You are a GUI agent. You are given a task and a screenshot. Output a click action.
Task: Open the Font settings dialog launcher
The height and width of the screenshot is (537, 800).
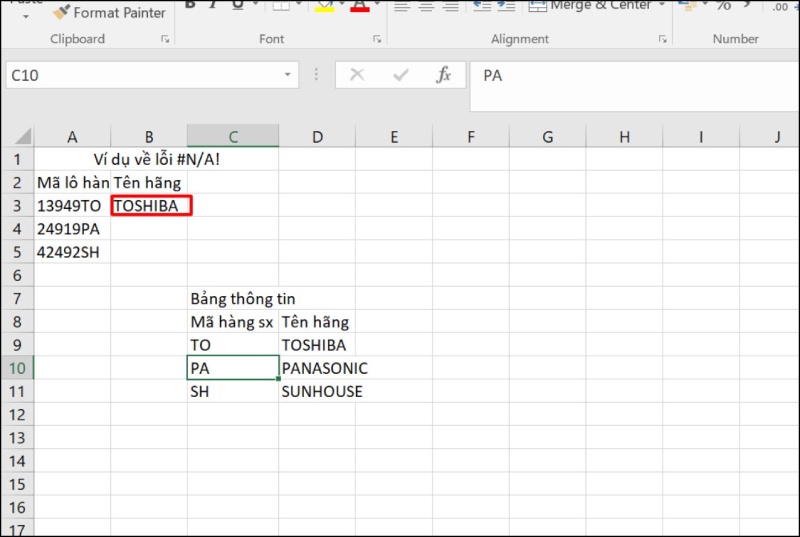pos(377,40)
